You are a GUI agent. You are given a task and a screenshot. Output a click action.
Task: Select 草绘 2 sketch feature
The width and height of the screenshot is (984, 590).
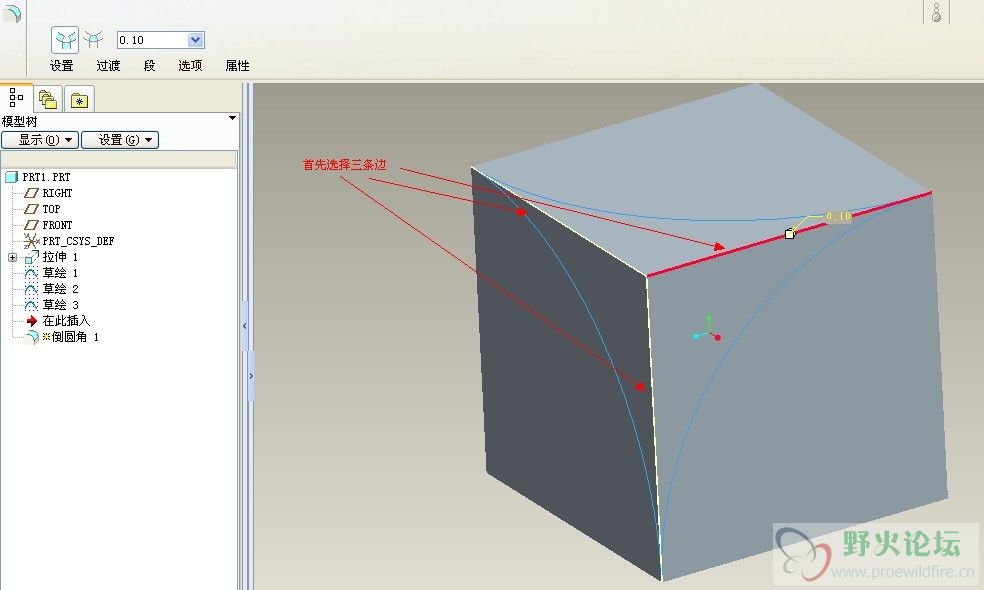click(60, 289)
